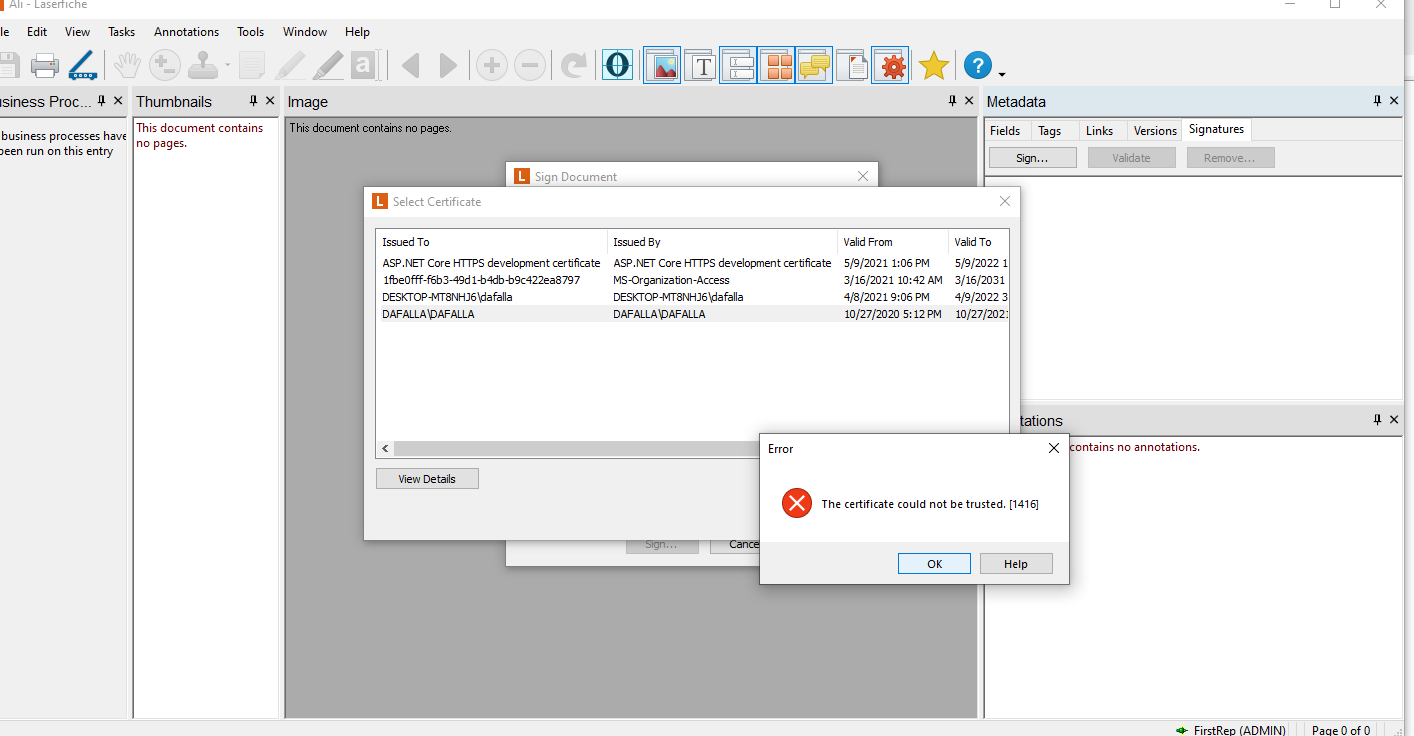Click the yellow star favorites icon

pyautogui.click(x=933, y=66)
